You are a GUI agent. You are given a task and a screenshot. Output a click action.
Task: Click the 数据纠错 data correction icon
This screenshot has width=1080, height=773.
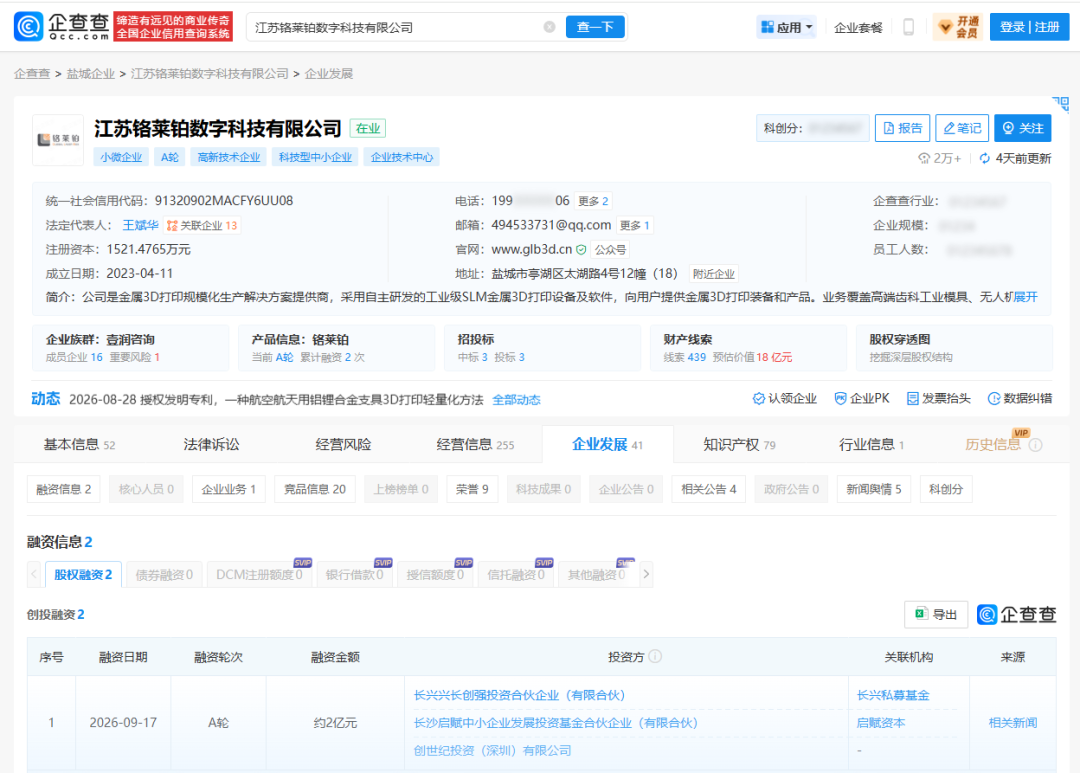tap(994, 398)
